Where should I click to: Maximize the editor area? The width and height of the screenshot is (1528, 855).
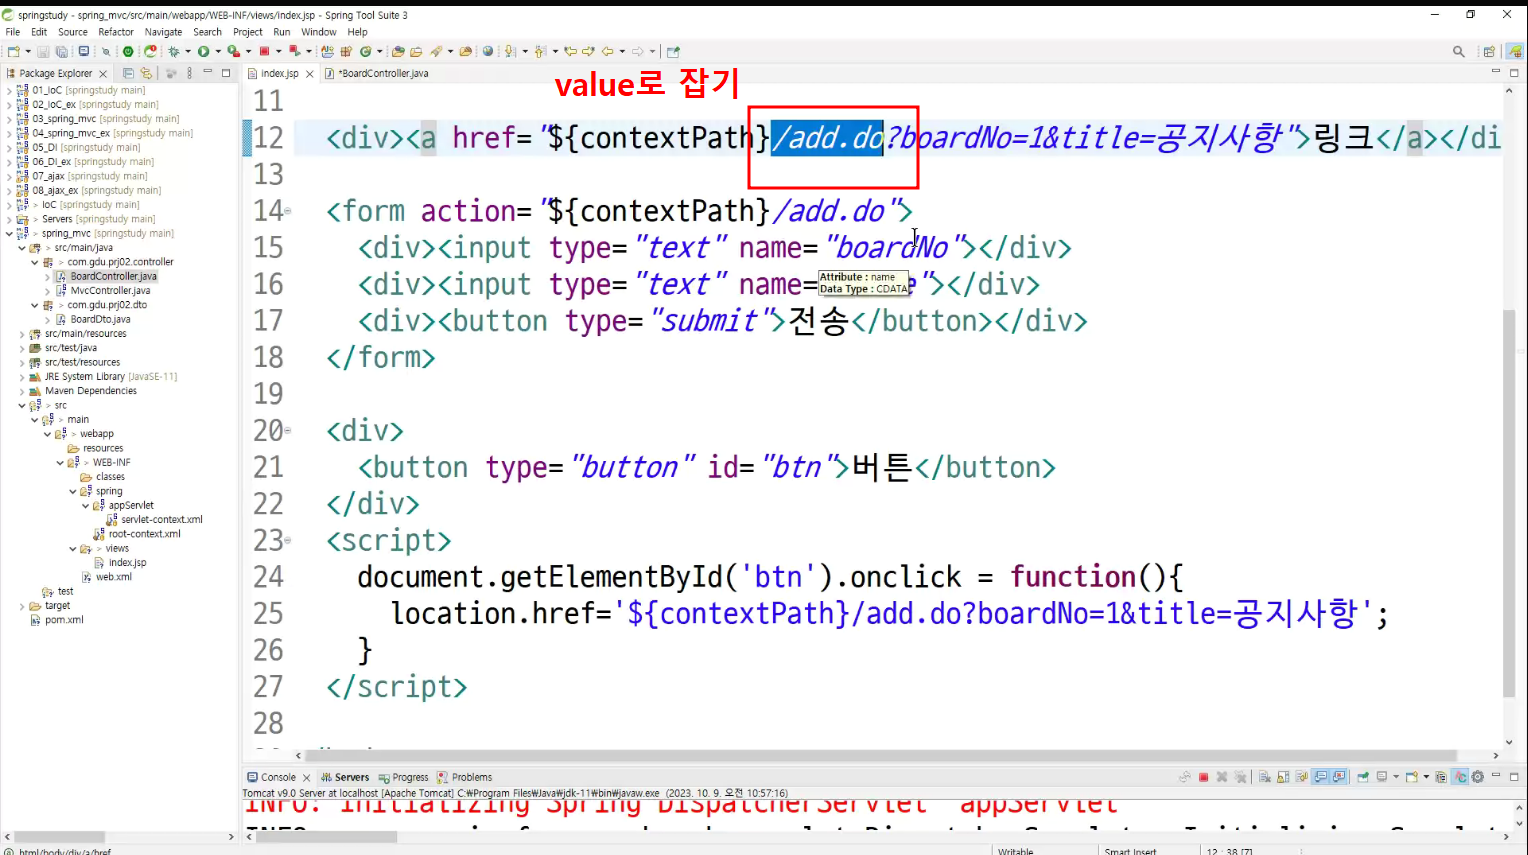1514,73
